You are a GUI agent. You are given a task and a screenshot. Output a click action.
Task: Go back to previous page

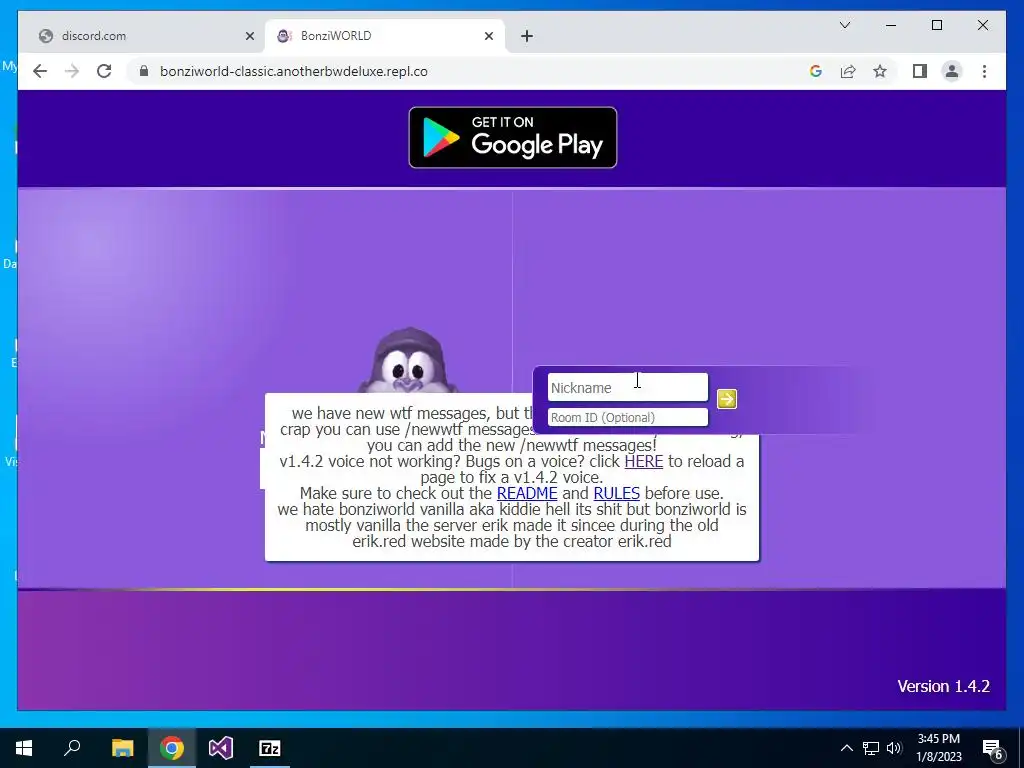click(40, 71)
